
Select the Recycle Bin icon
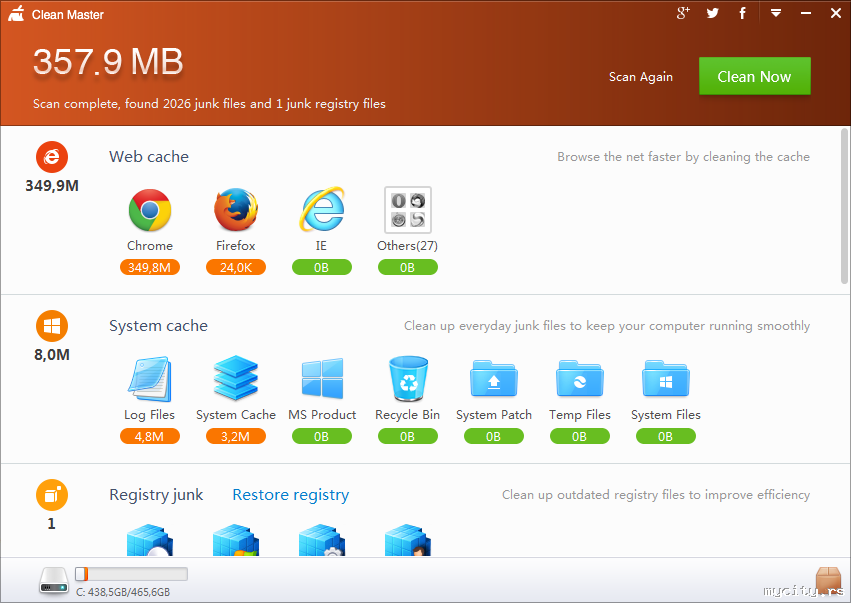coord(408,378)
